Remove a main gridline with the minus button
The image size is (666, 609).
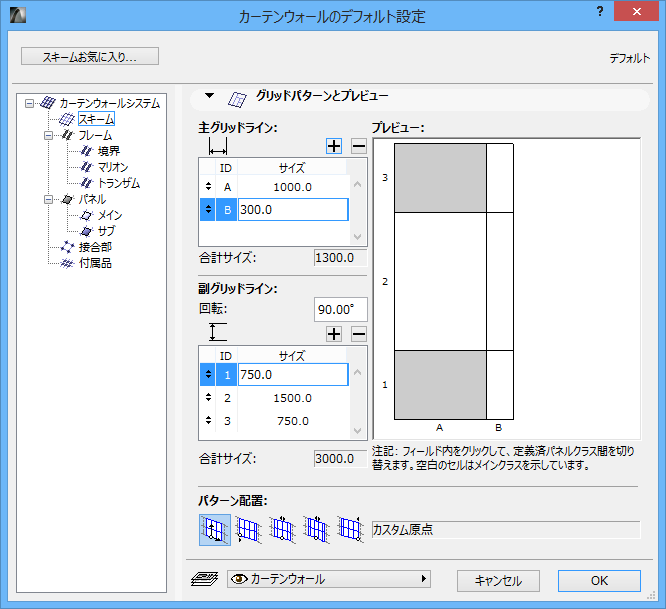[x=359, y=146]
